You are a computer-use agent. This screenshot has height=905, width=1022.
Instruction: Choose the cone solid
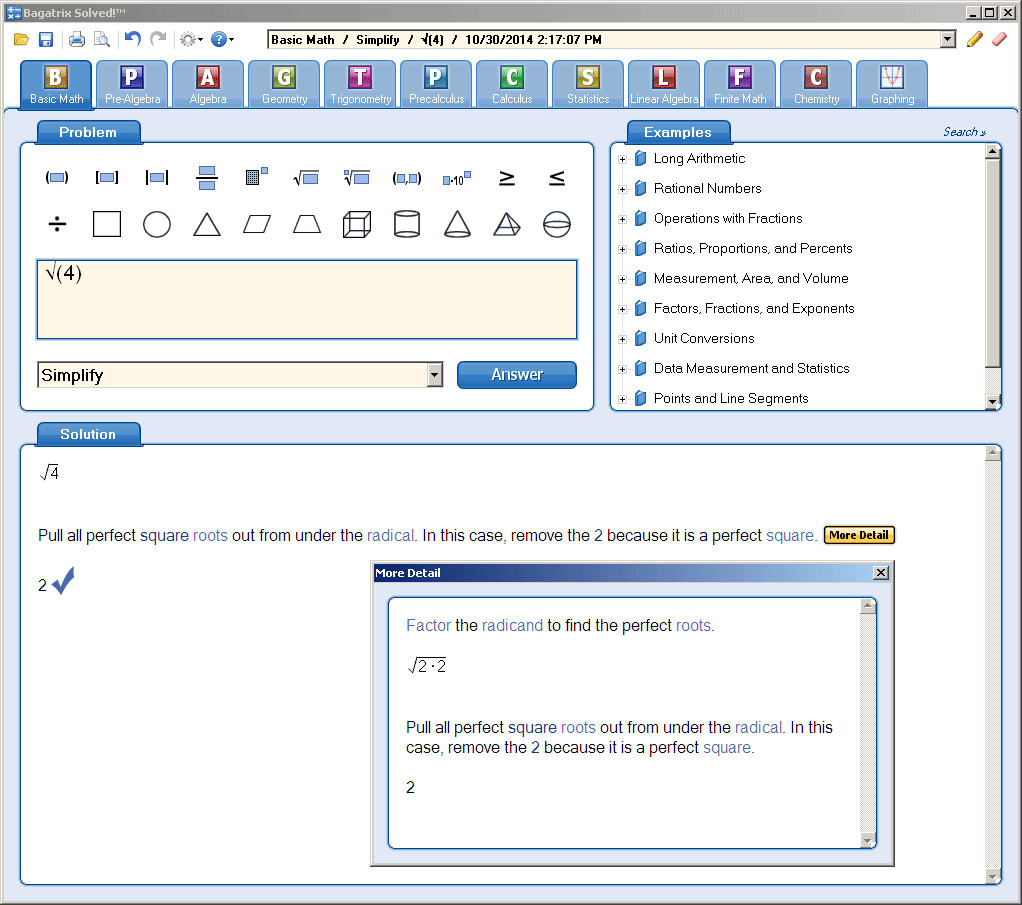point(457,224)
